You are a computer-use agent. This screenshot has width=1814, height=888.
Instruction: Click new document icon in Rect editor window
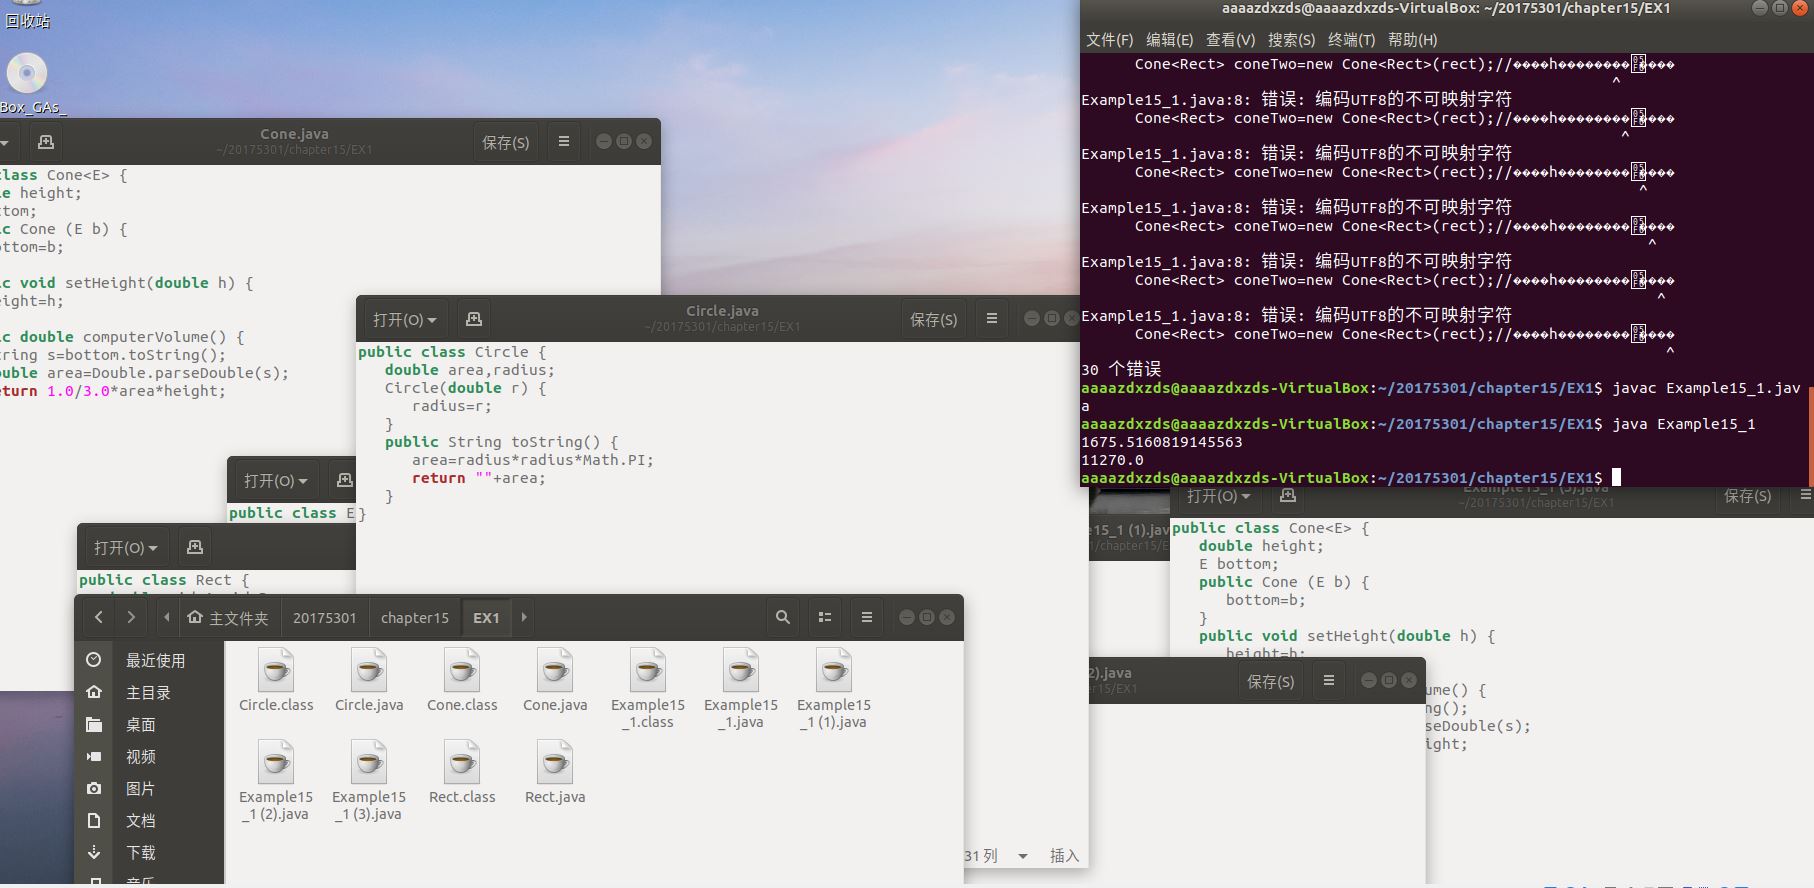[195, 547]
